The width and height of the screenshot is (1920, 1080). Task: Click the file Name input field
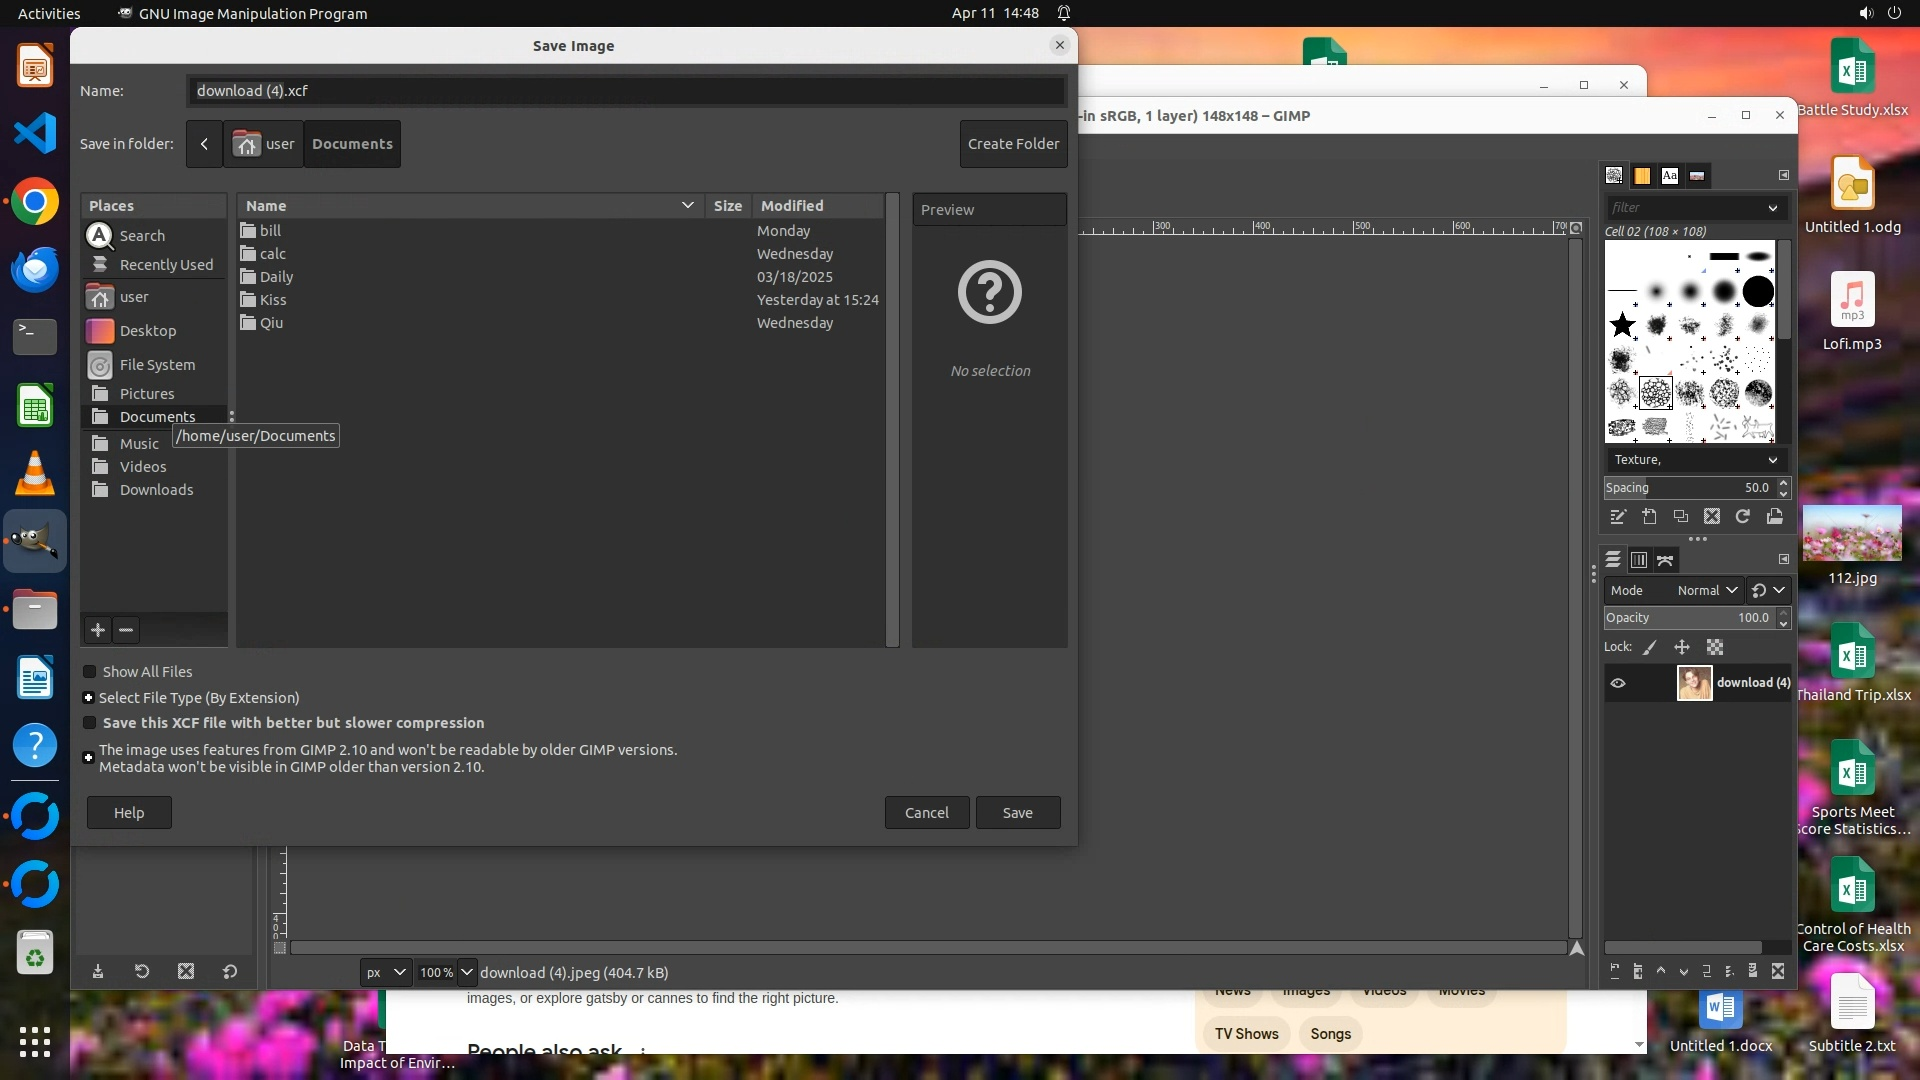pyautogui.click(x=626, y=91)
